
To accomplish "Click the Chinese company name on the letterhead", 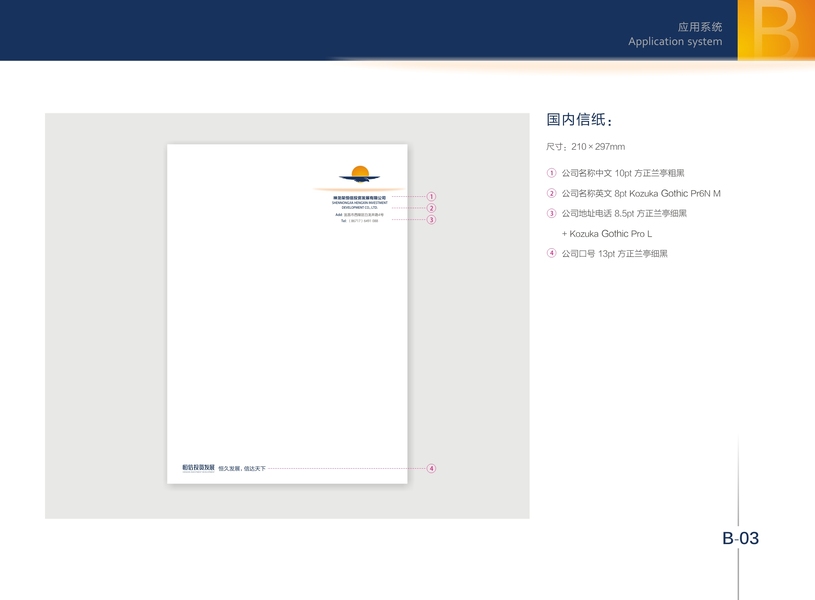I will (360, 198).
